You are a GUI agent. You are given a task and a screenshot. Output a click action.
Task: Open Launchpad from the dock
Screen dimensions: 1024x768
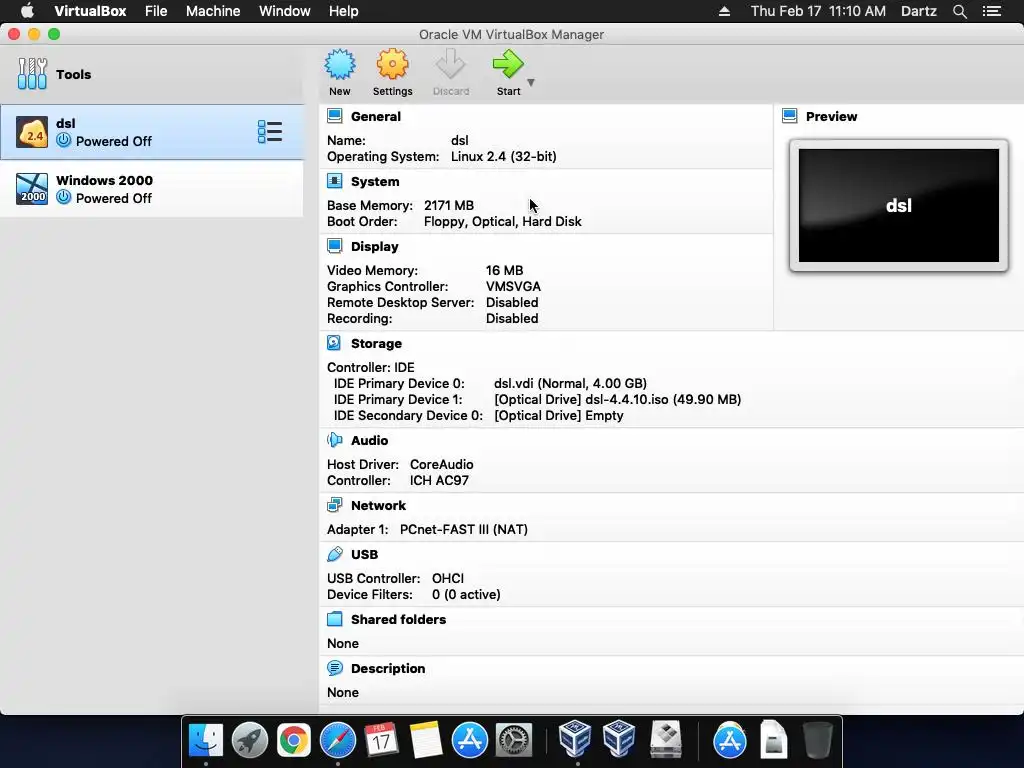(x=249, y=740)
